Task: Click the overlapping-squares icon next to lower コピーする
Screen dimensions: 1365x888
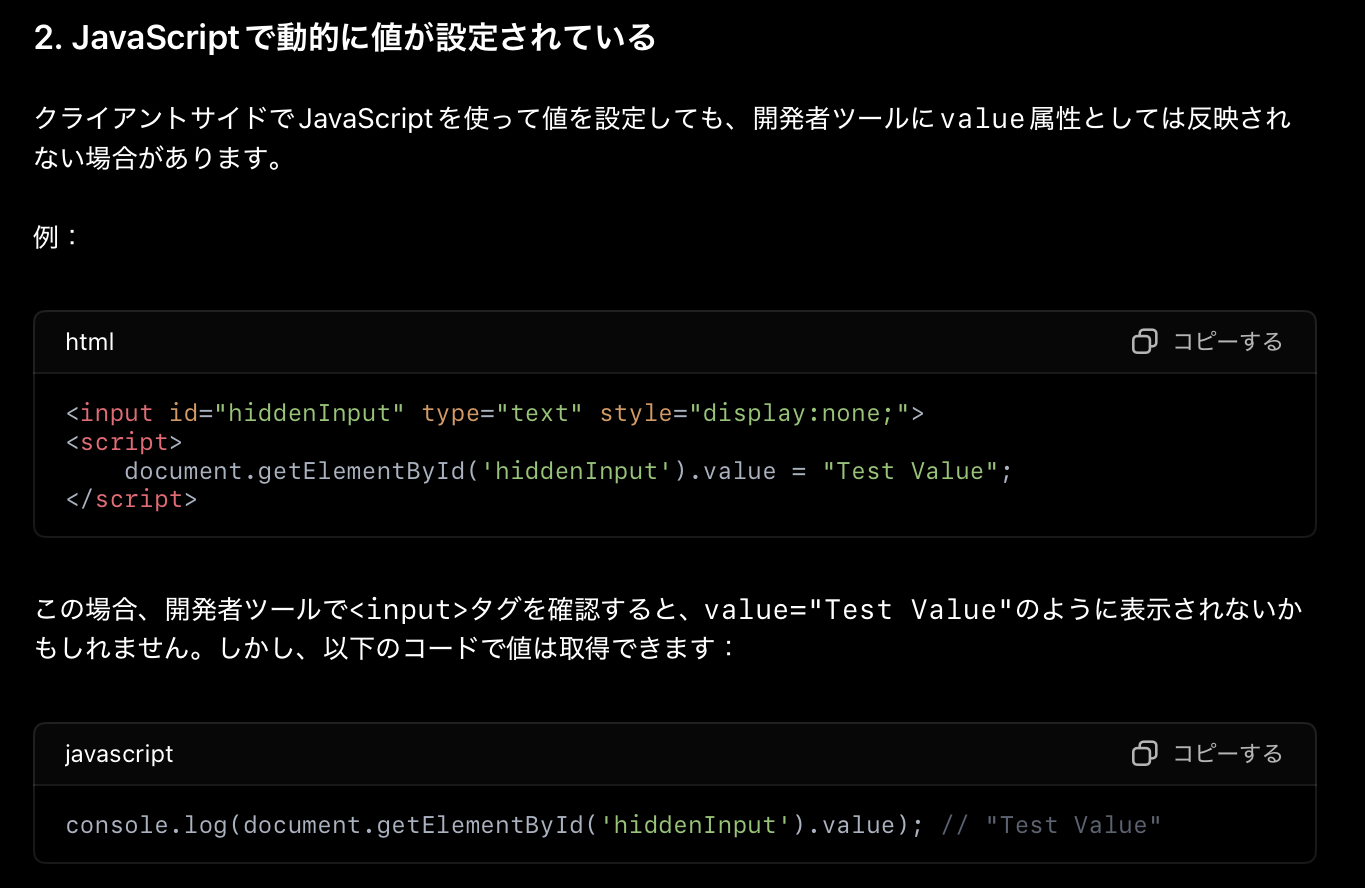Action: pyautogui.click(x=1143, y=753)
